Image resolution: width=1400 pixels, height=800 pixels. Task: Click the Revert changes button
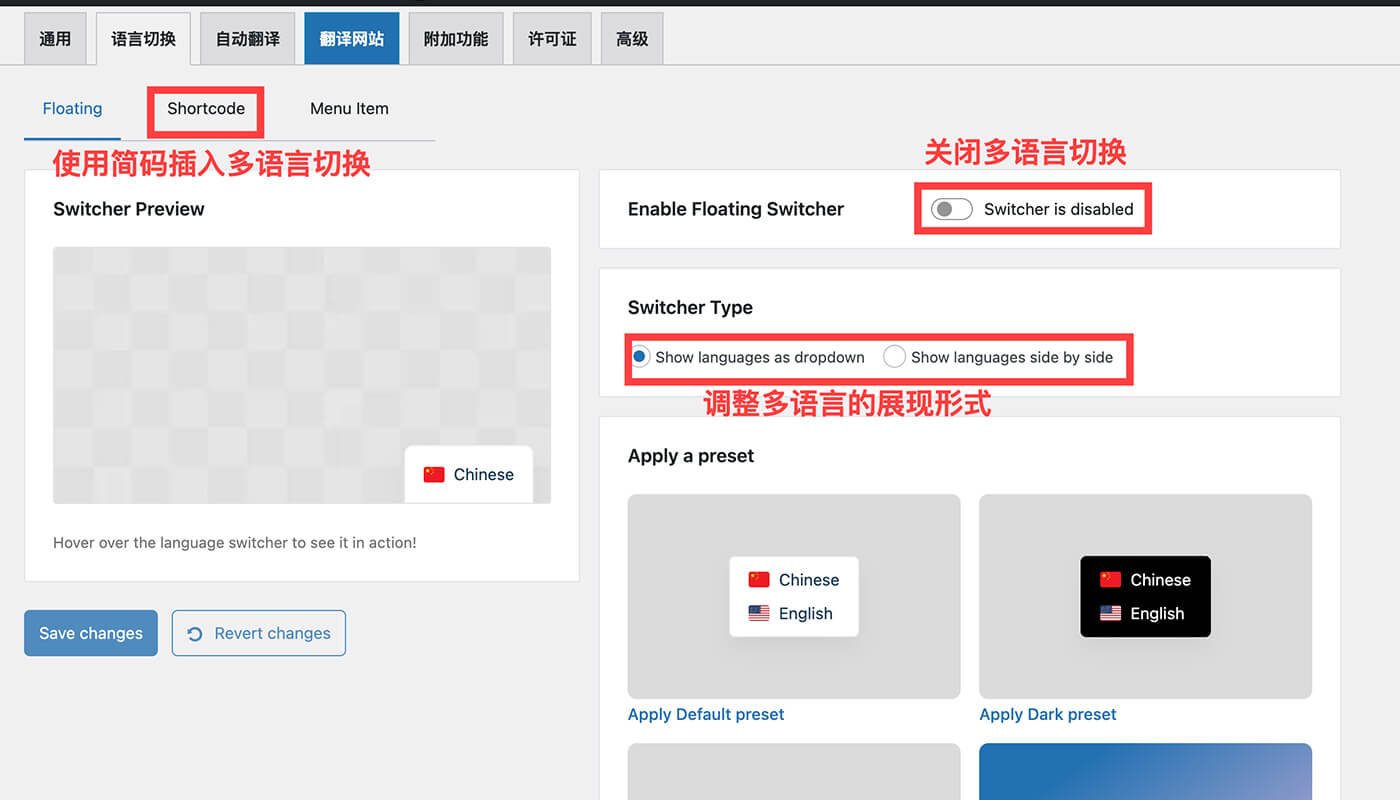point(258,633)
